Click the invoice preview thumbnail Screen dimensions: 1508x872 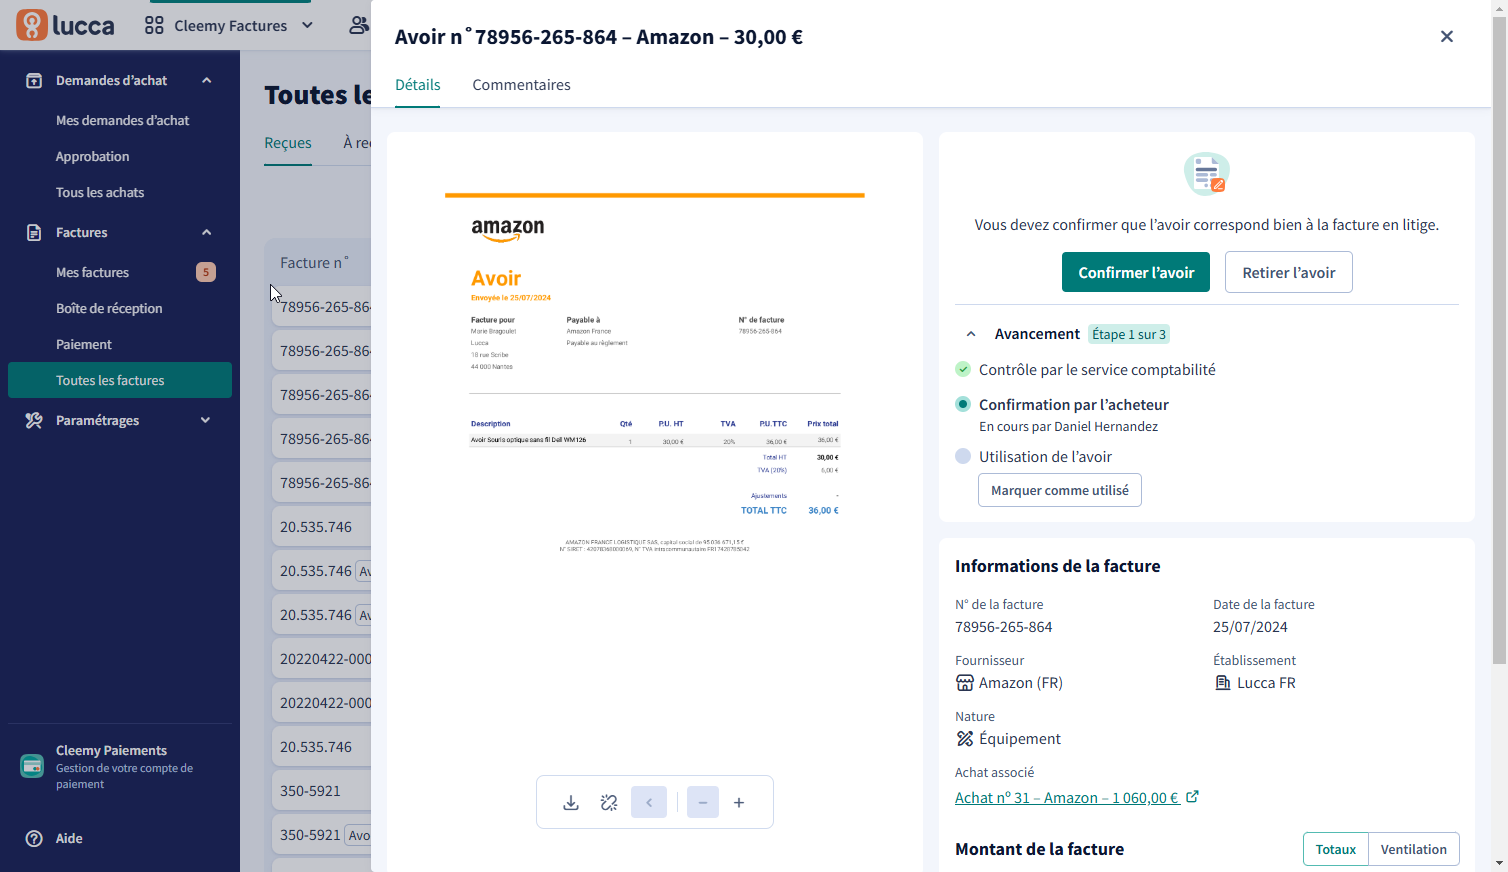[655, 374]
